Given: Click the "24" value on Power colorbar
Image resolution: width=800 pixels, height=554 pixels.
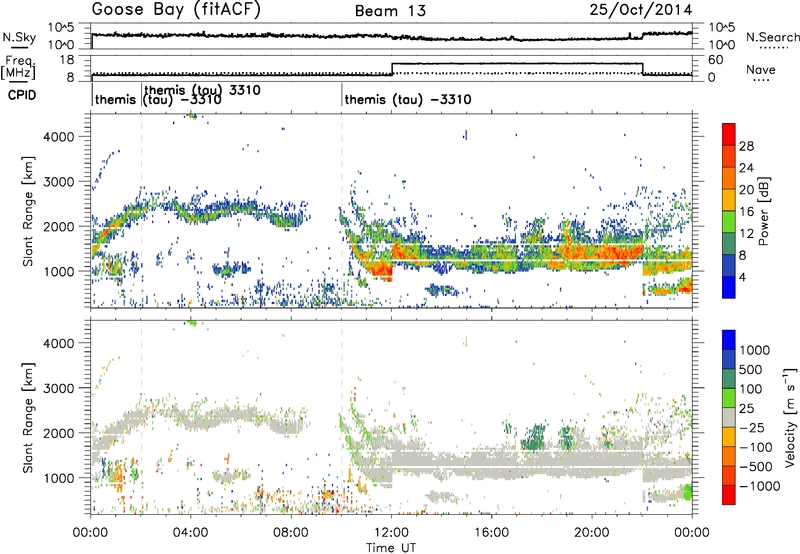Looking at the screenshot, I should tap(746, 168).
